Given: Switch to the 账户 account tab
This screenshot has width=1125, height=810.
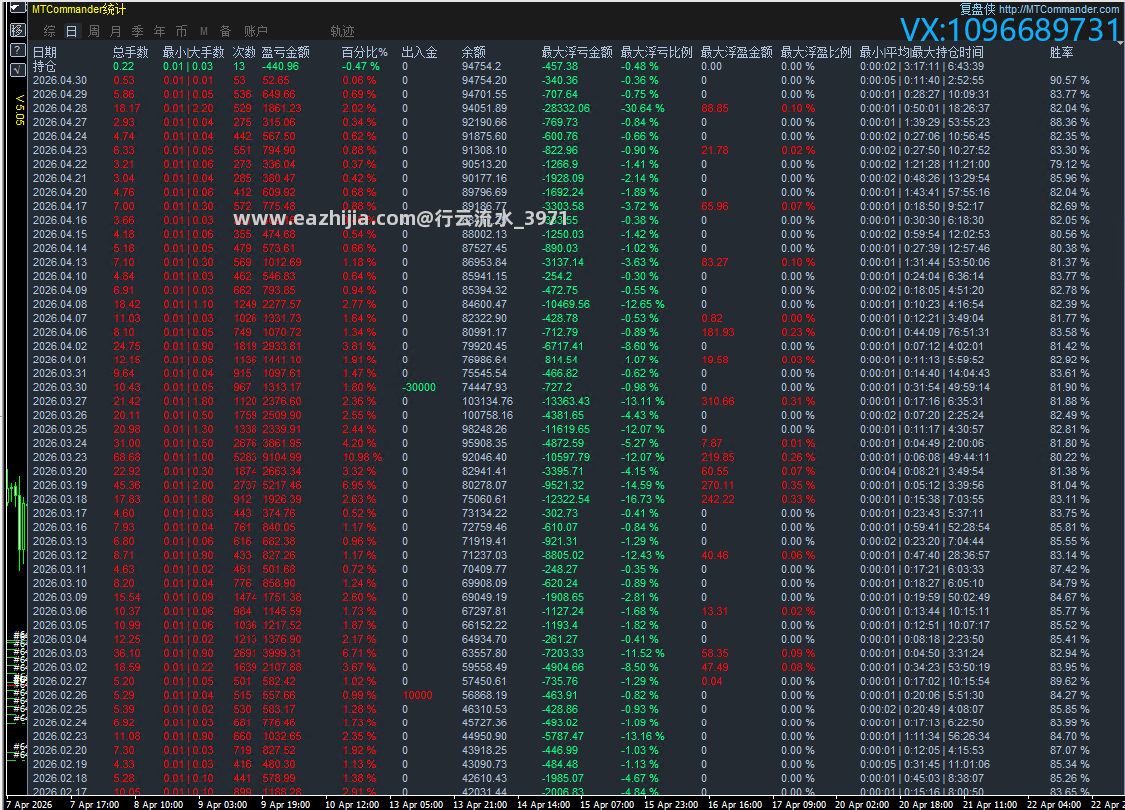Looking at the screenshot, I should [x=255, y=31].
